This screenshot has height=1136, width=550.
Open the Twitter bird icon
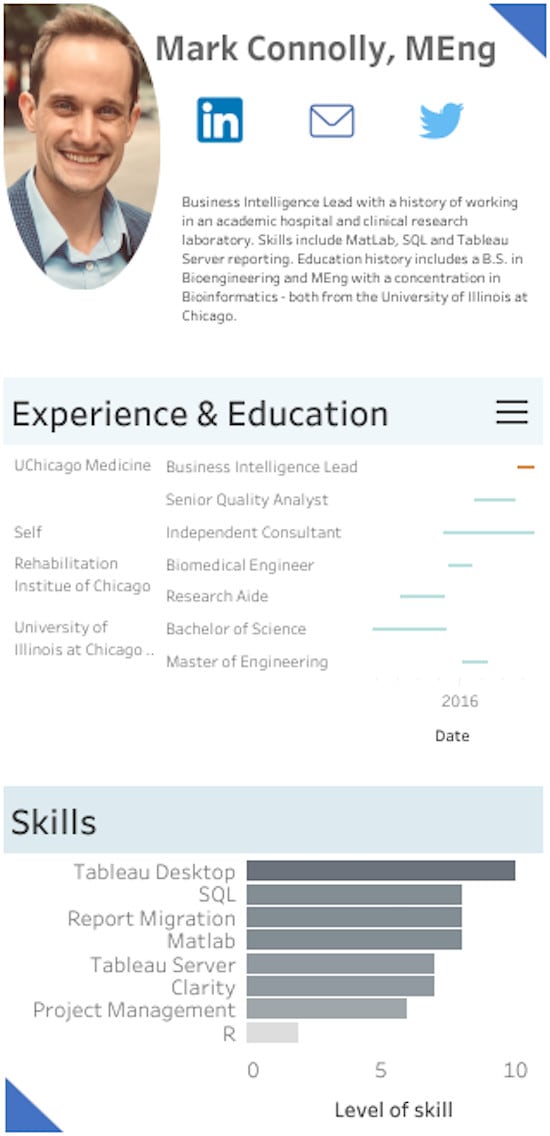441,120
